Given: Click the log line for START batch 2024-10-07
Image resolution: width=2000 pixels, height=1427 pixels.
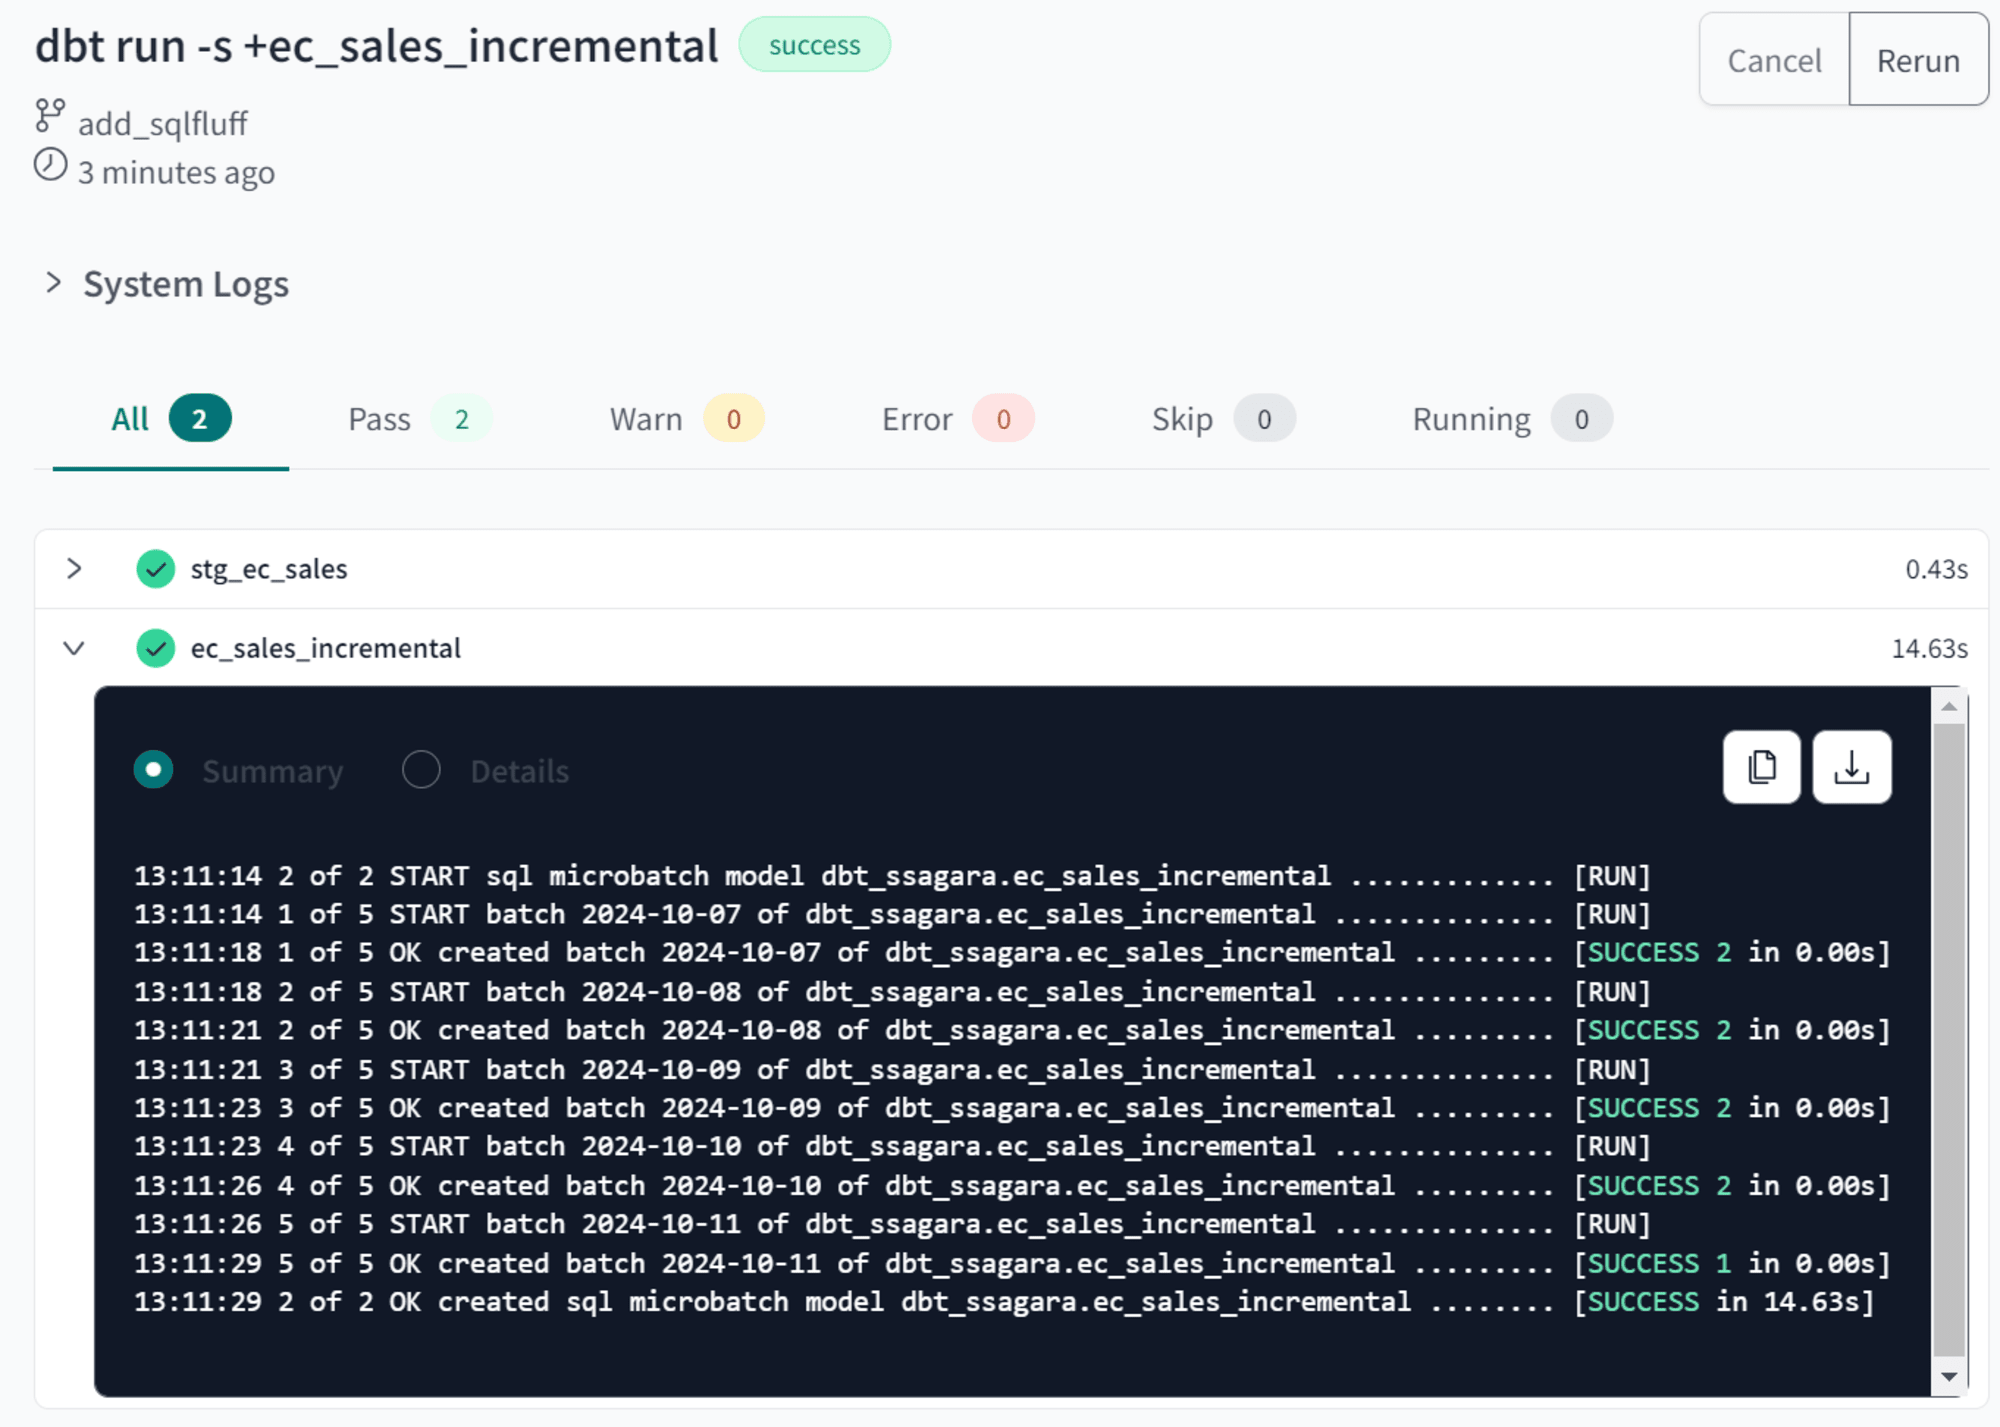Looking at the screenshot, I should pyautogui.click(x=892, y=914).
